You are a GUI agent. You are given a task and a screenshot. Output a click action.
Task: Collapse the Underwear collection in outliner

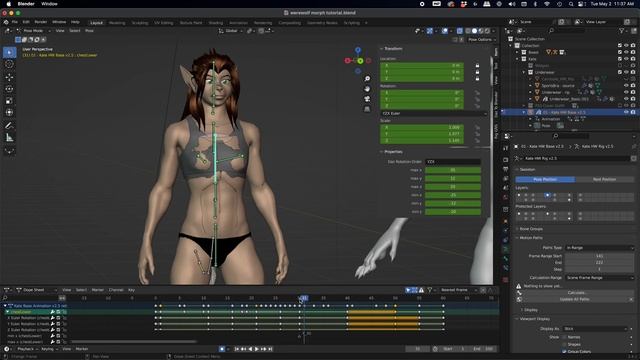click(x=524, y=72)
